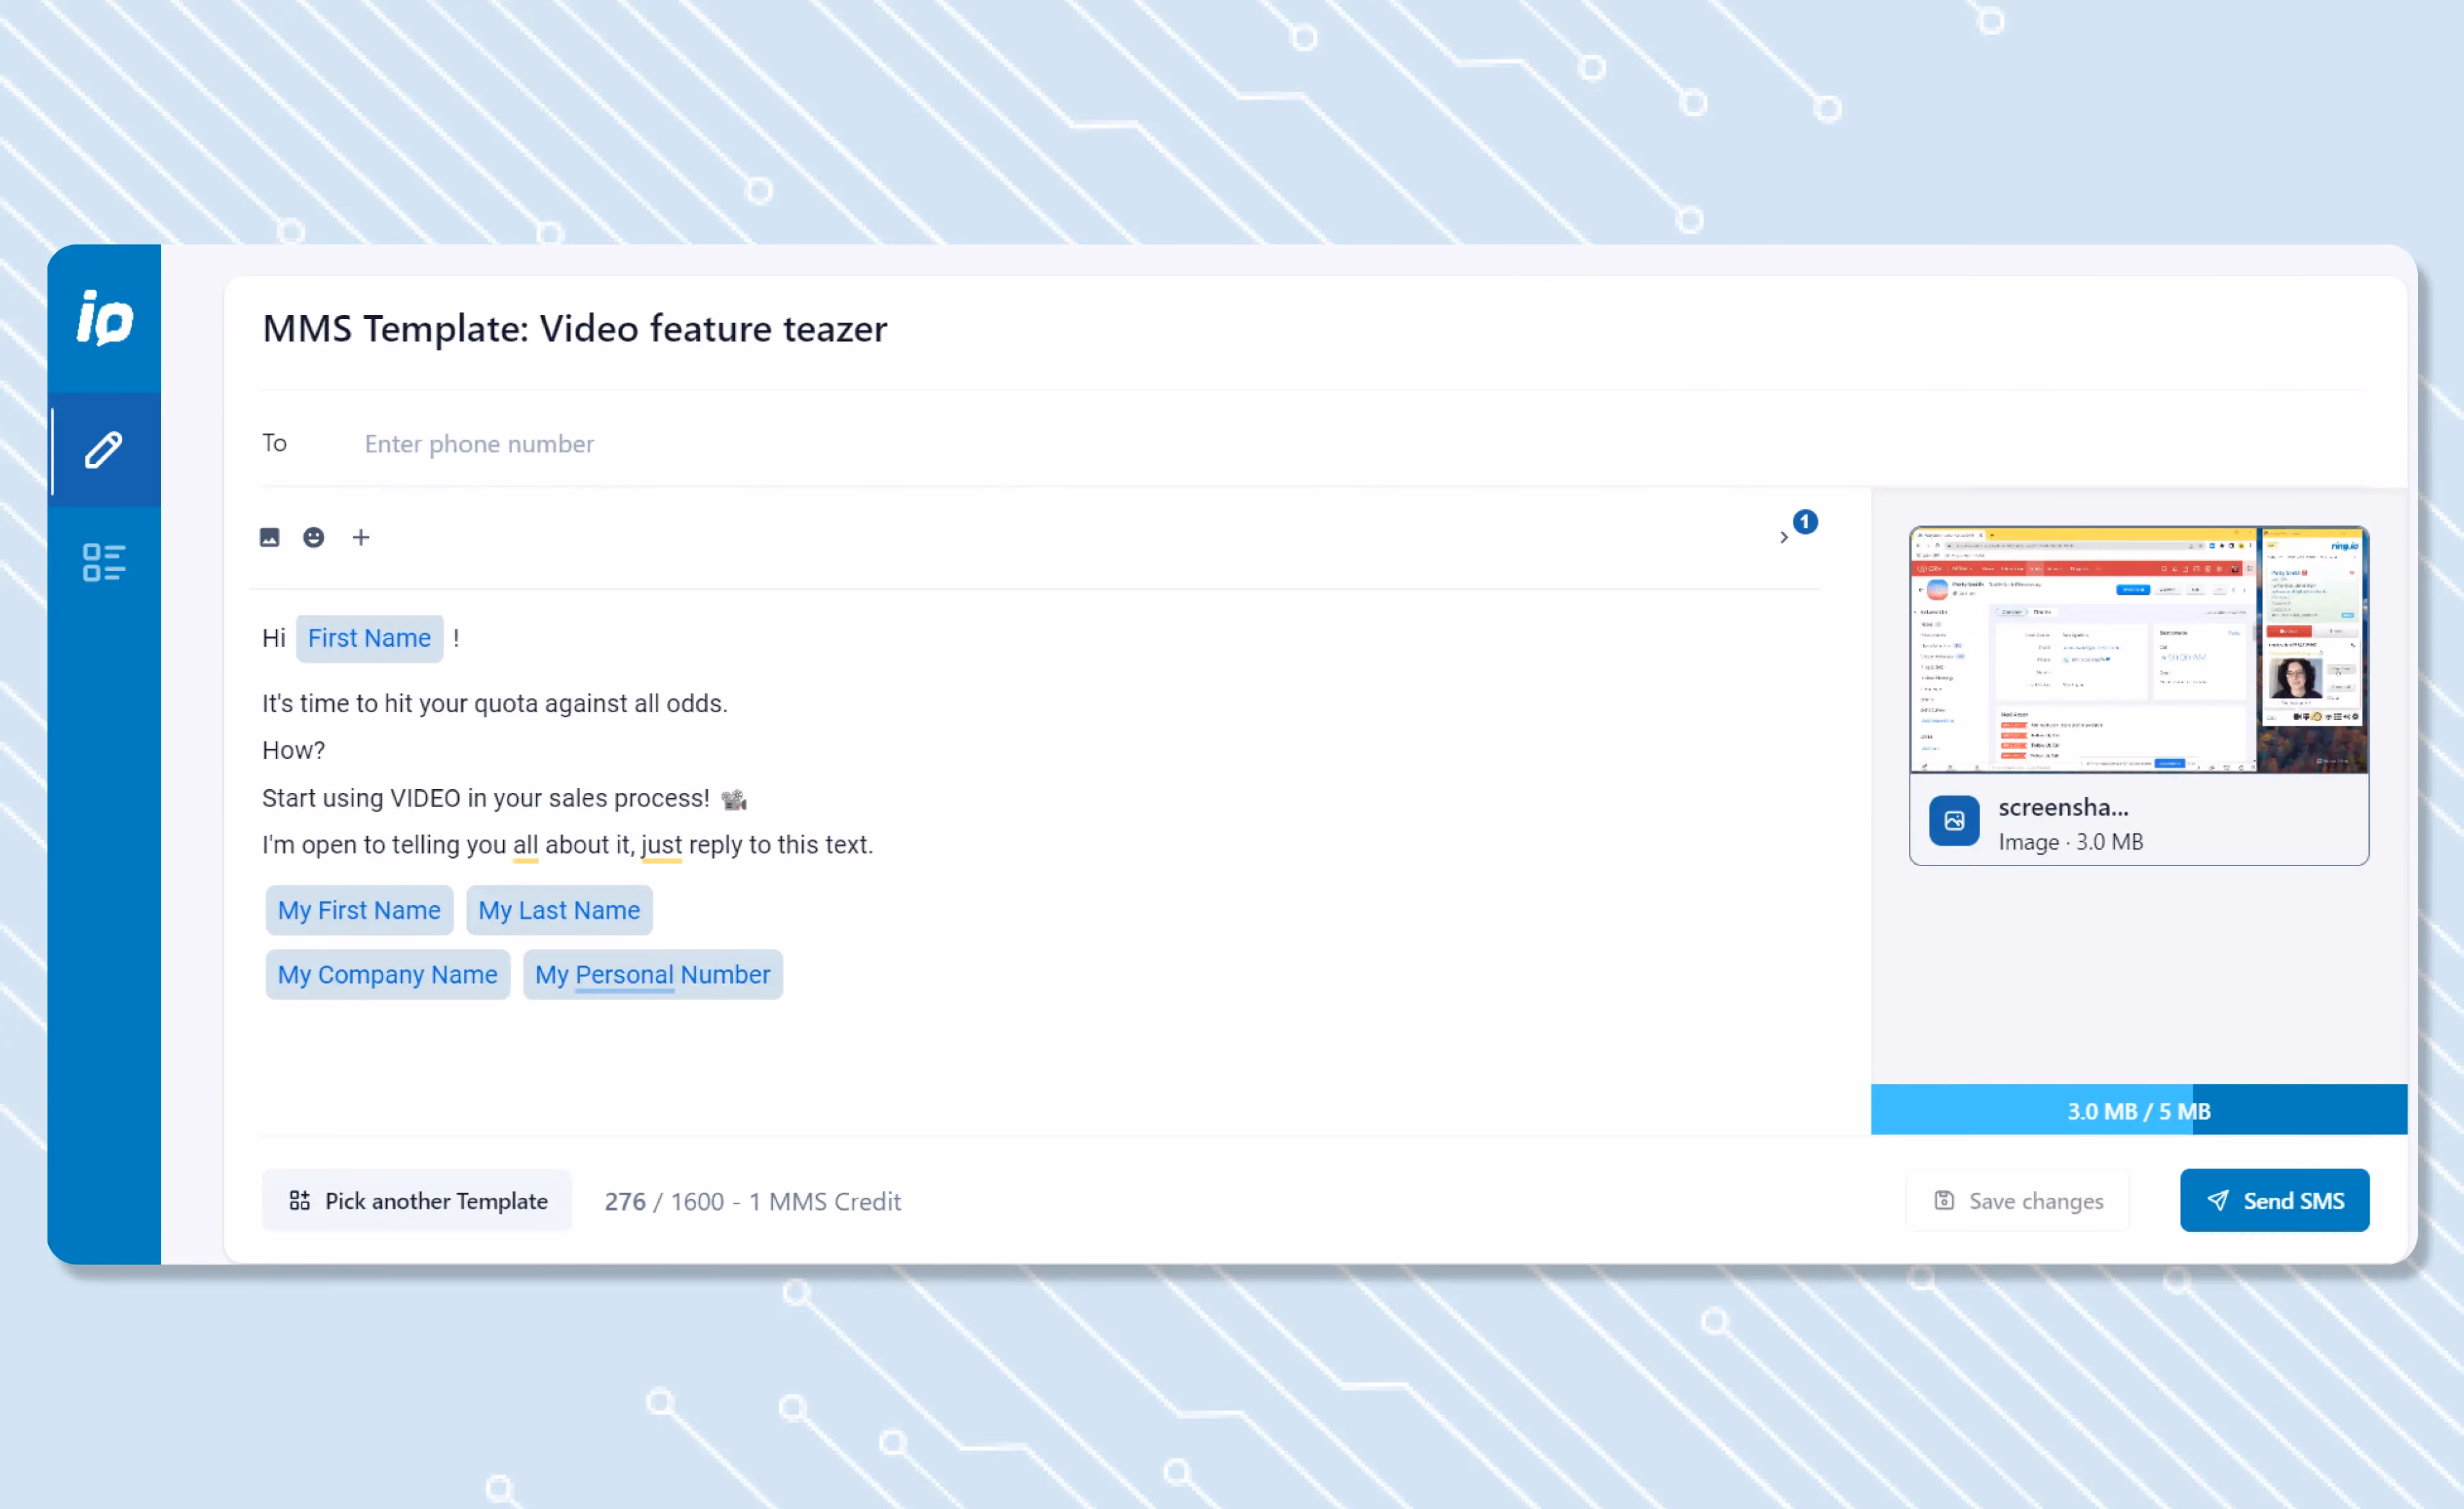Click the blue image file icon beside screensha…
2464x1509 pixels.
[x=1954, y=821]
